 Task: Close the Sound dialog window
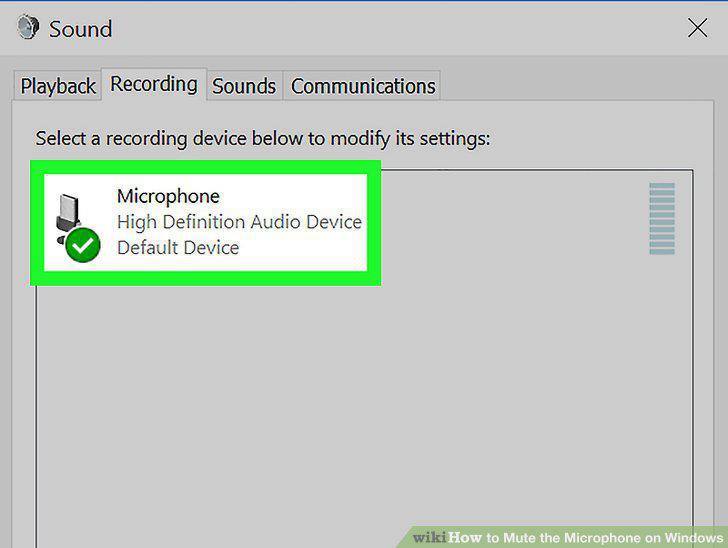click(x=697, y=28)
